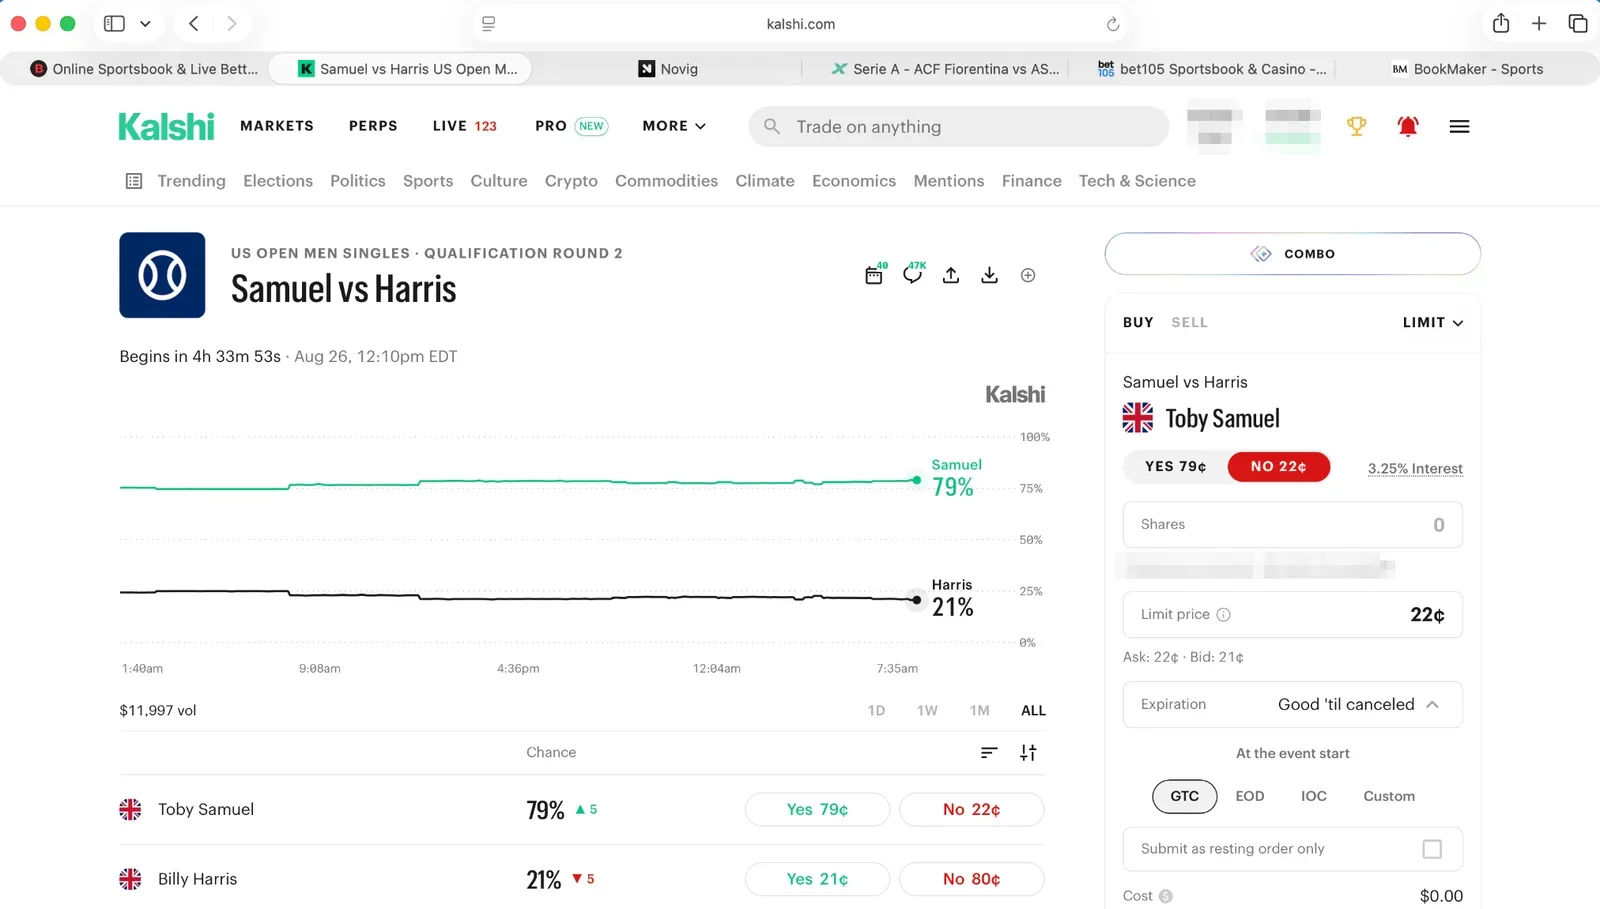The image size is (1600, 909).
Task: Click the Kalshi logo
Action: [166, 126]
